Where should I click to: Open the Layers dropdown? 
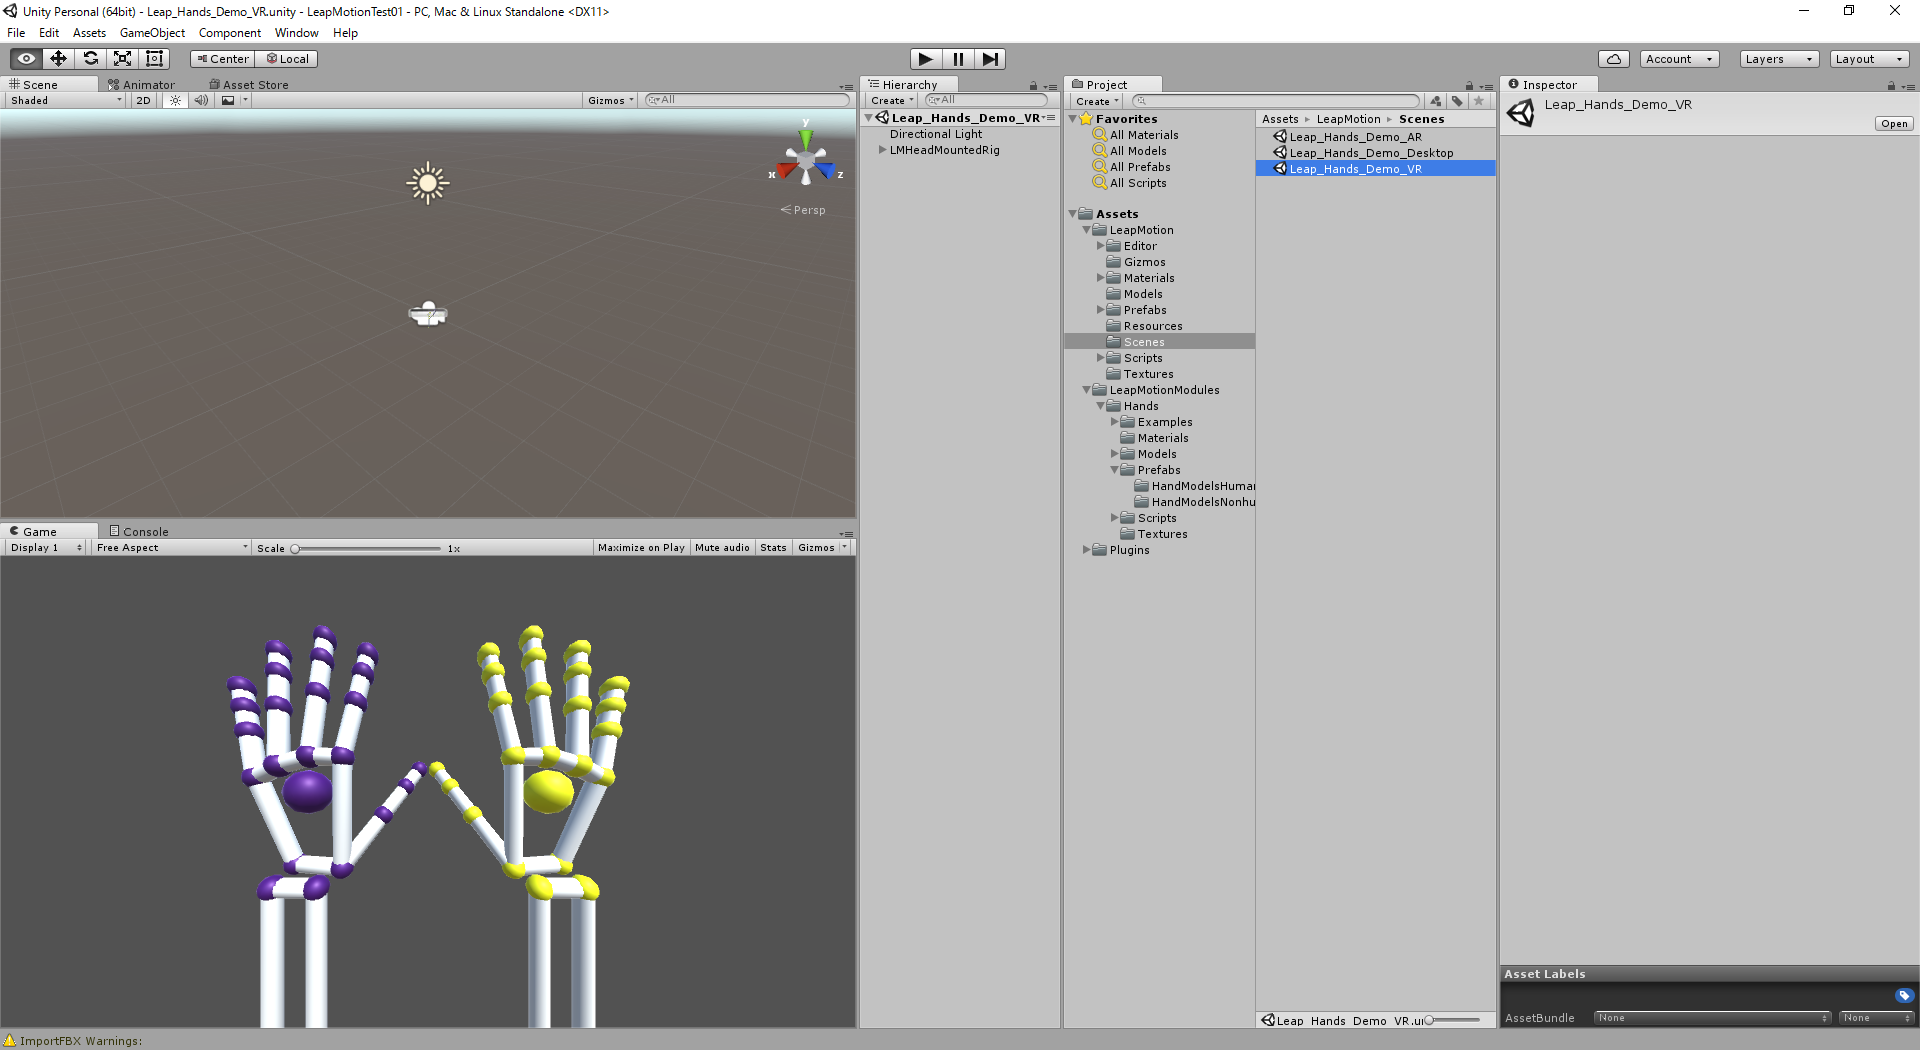tap(1778, 58)
